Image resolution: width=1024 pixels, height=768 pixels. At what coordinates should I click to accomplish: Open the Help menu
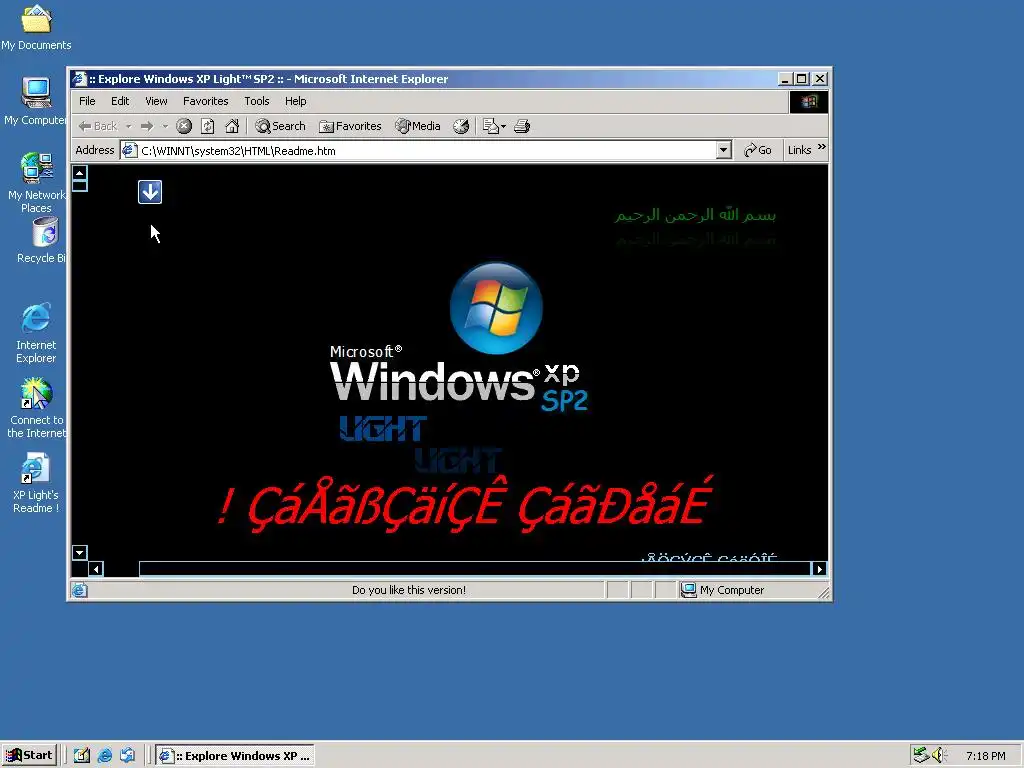click(295, 101)
